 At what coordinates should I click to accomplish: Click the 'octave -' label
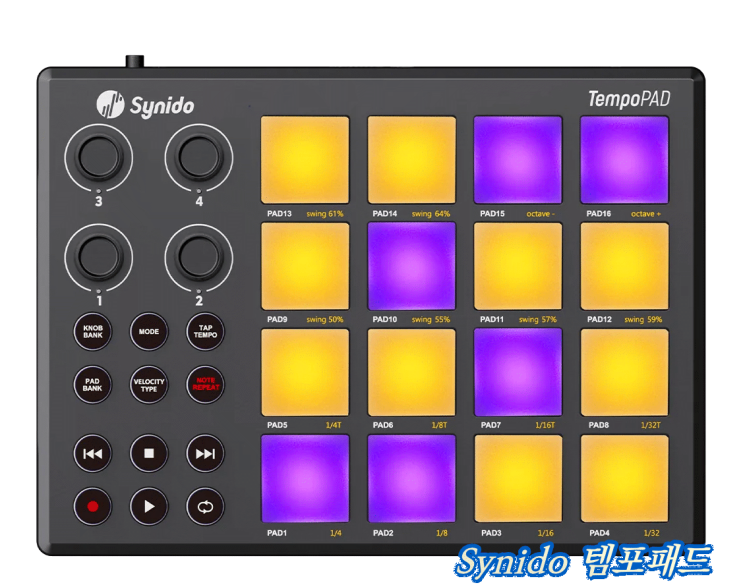click(x=541, y=214)
